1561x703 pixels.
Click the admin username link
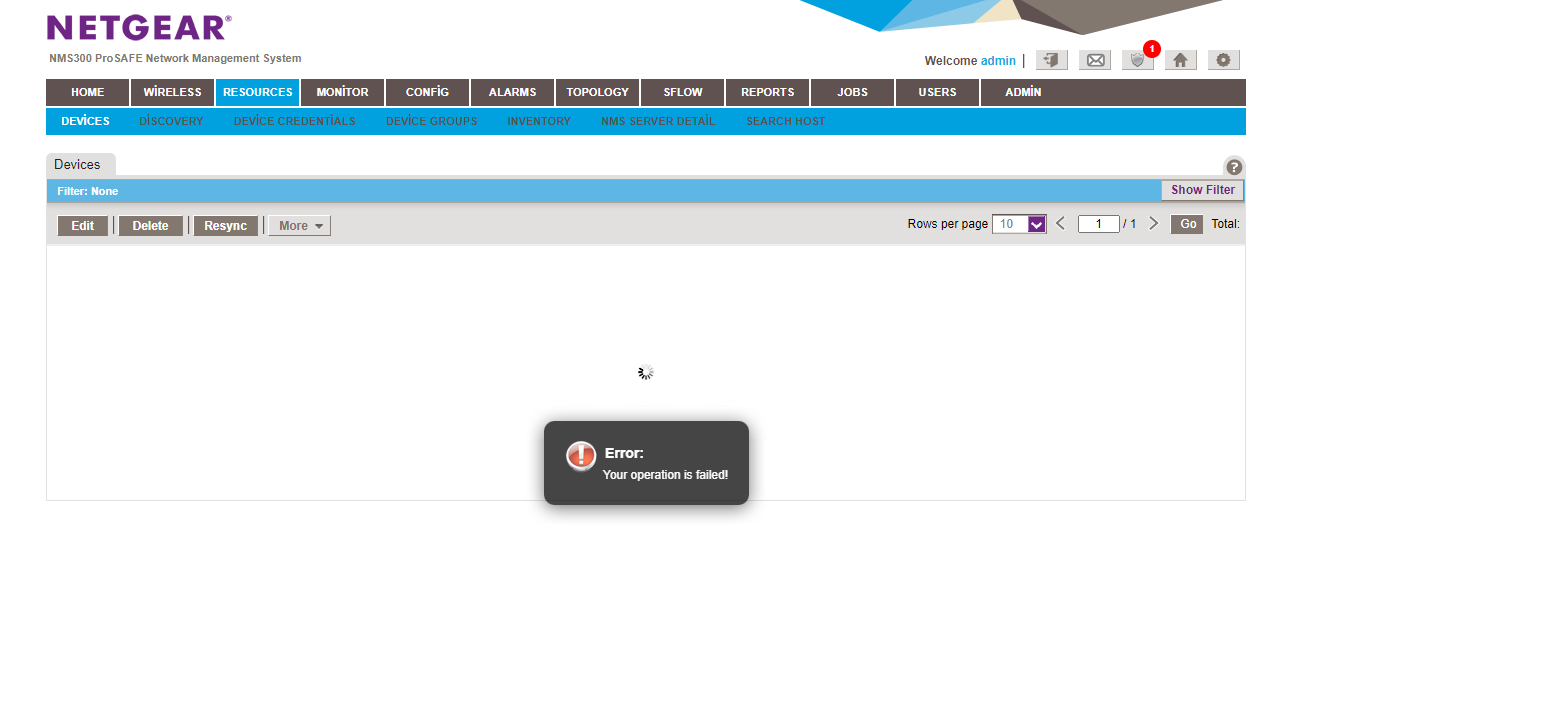(998, 61)
